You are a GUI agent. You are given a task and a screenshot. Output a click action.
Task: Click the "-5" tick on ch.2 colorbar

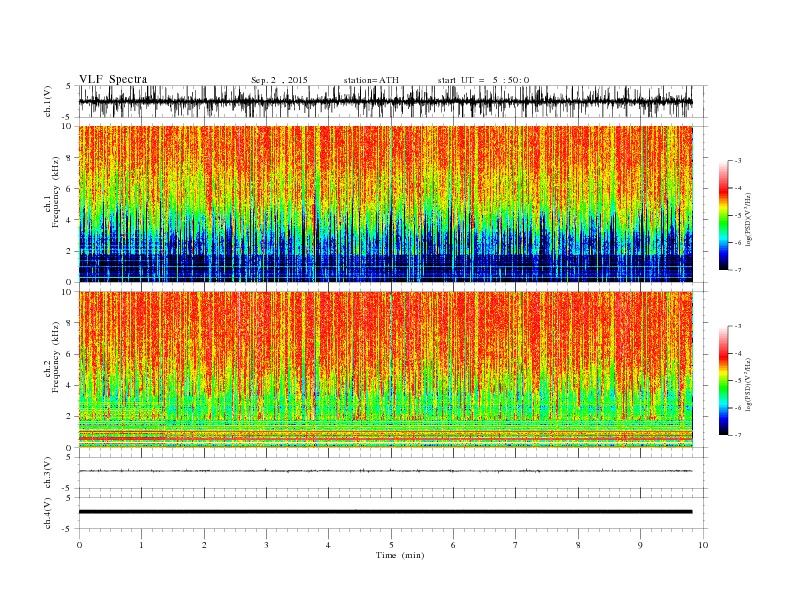pos(738,380)
